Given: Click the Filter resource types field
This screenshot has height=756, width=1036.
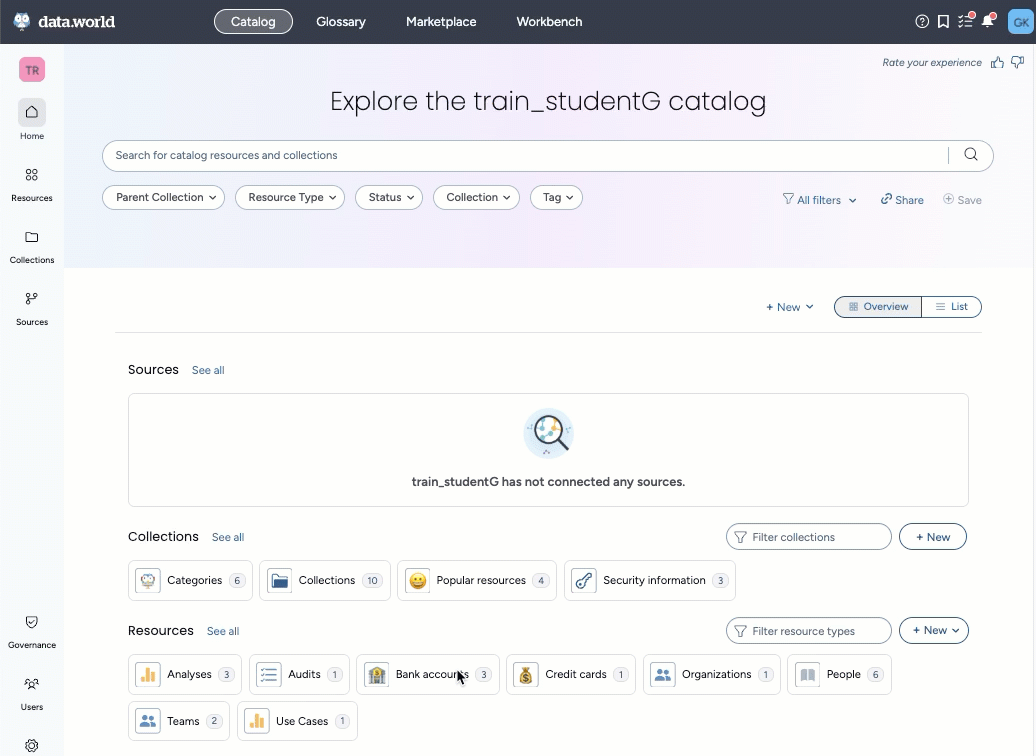Looking at the screenshot, I should click(808, 631).
